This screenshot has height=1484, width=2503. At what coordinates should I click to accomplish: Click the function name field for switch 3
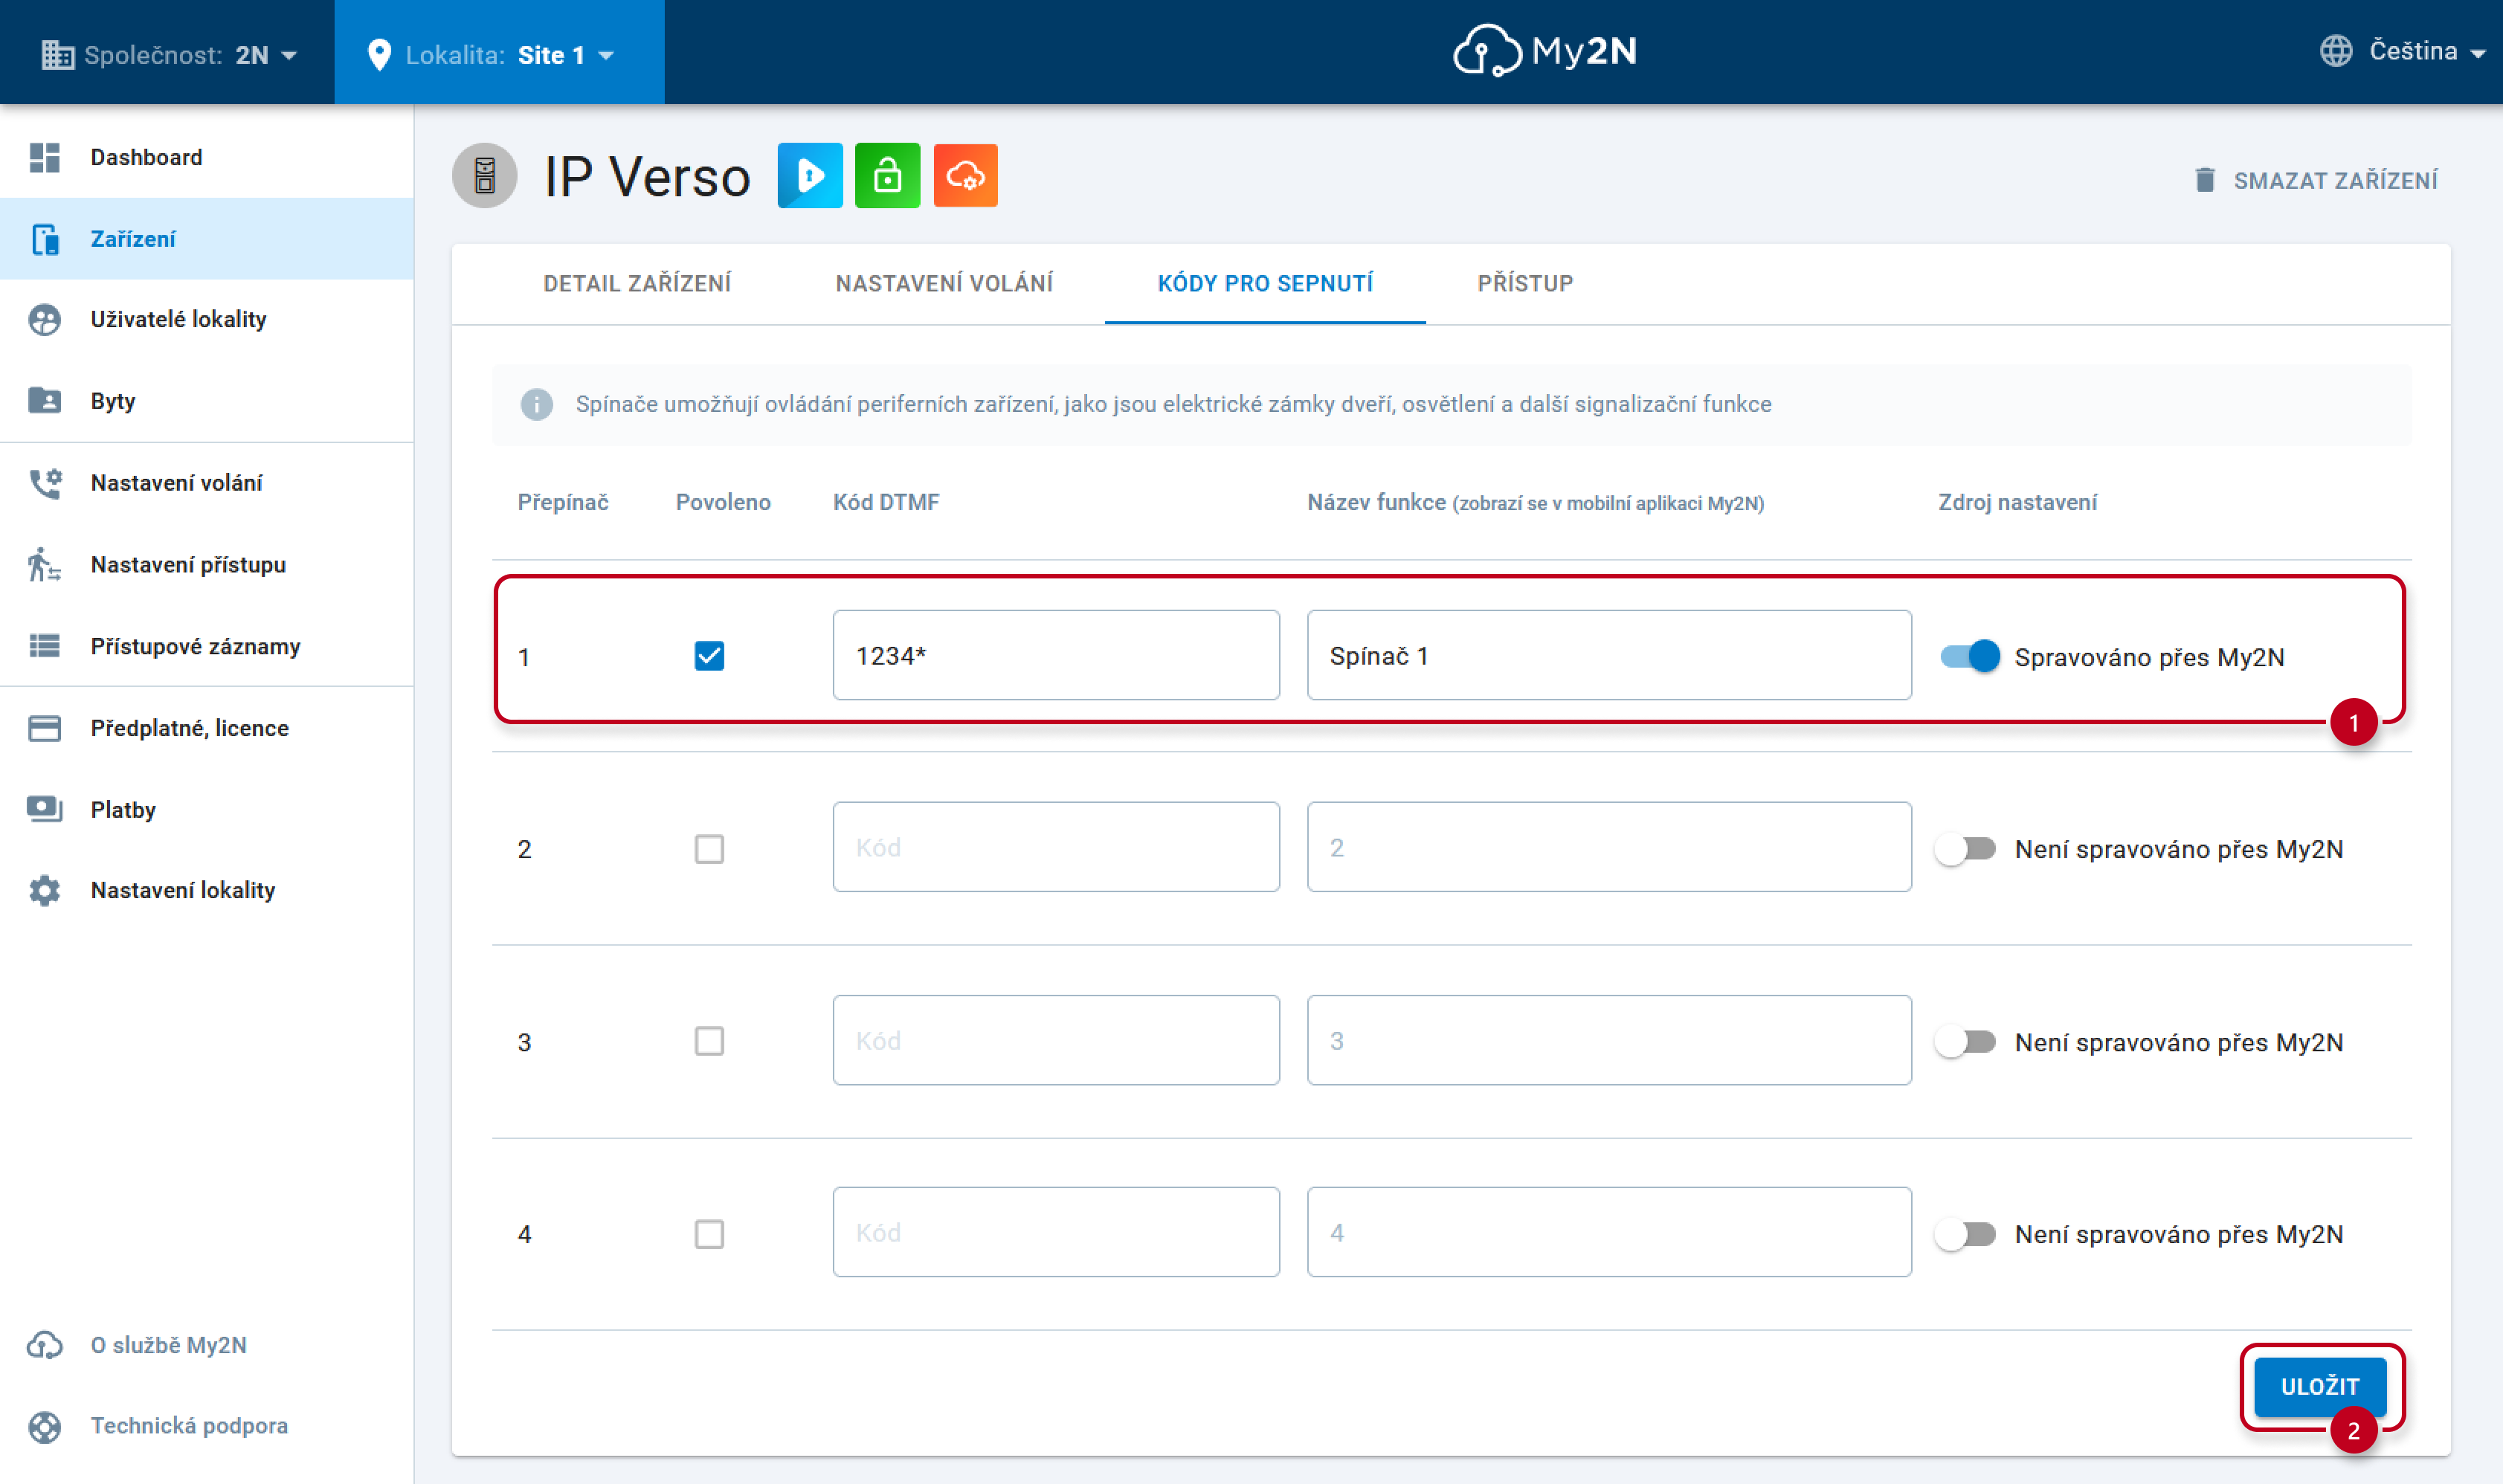pyautogui.click(x=1609, y=1041)
